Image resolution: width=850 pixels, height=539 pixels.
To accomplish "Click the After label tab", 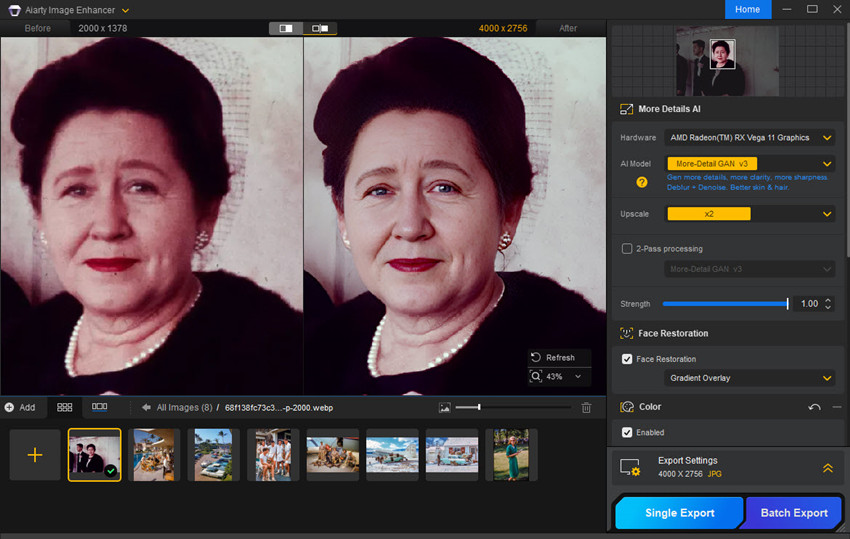I will tap(568, 28).
